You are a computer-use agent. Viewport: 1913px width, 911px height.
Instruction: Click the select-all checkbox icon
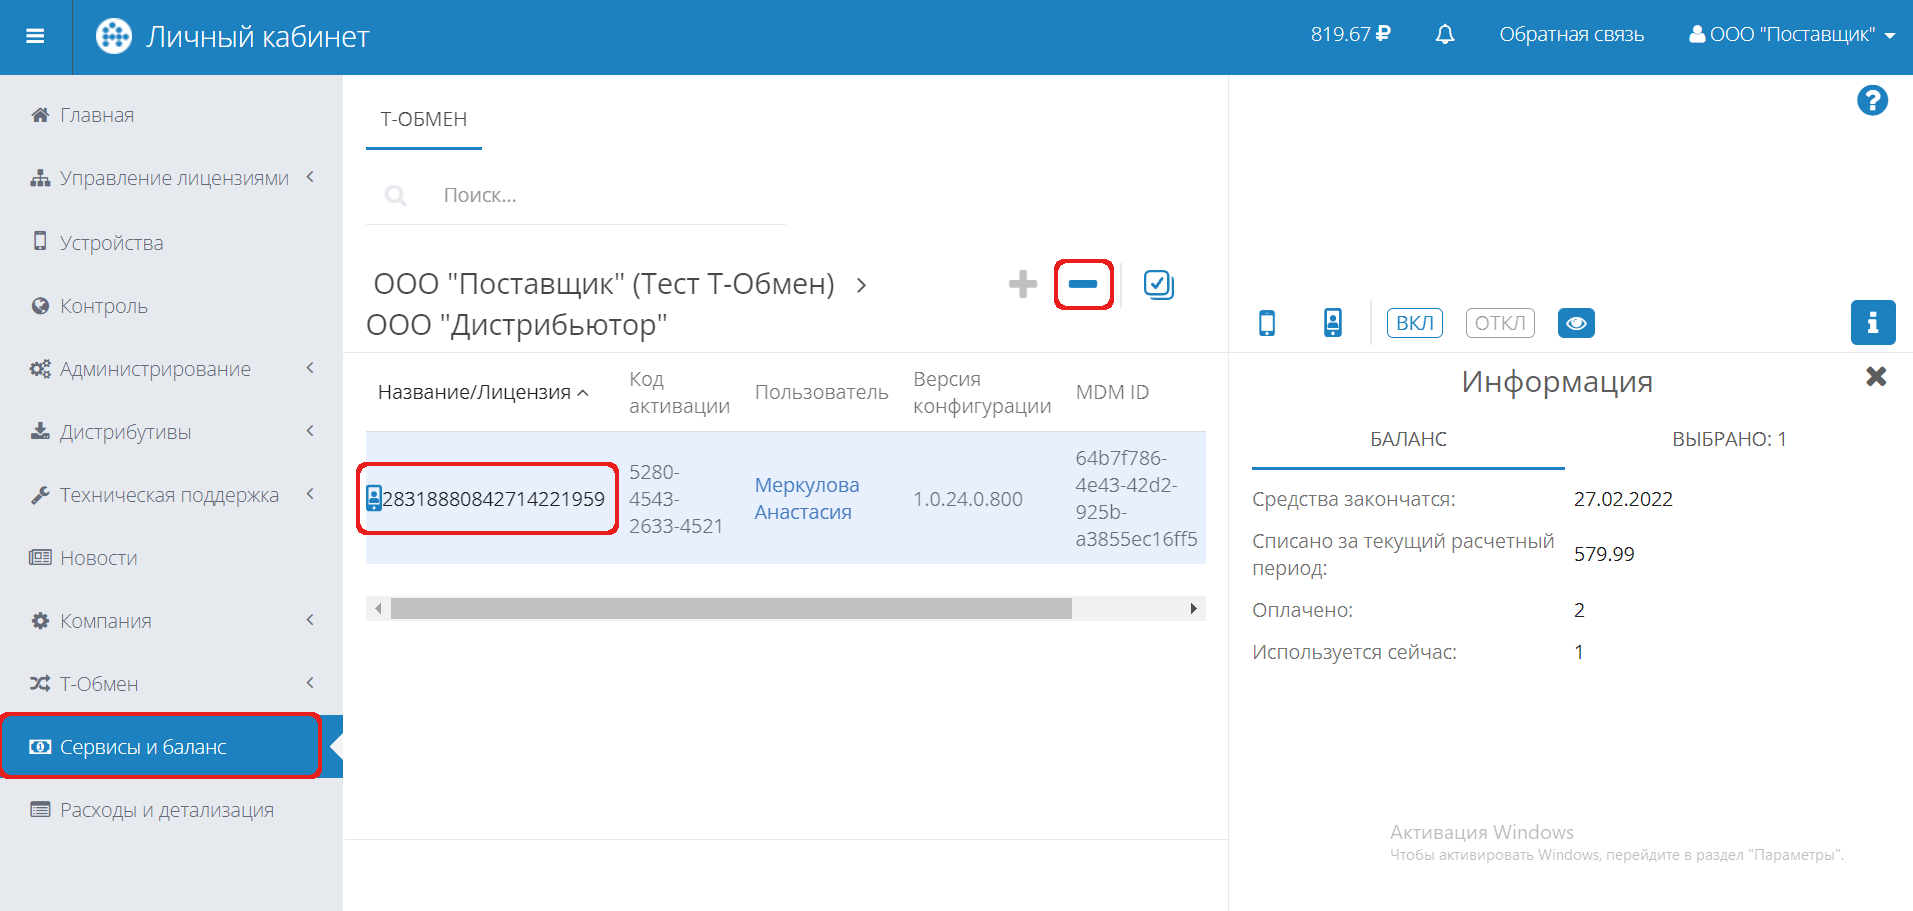pos(1158,285)
